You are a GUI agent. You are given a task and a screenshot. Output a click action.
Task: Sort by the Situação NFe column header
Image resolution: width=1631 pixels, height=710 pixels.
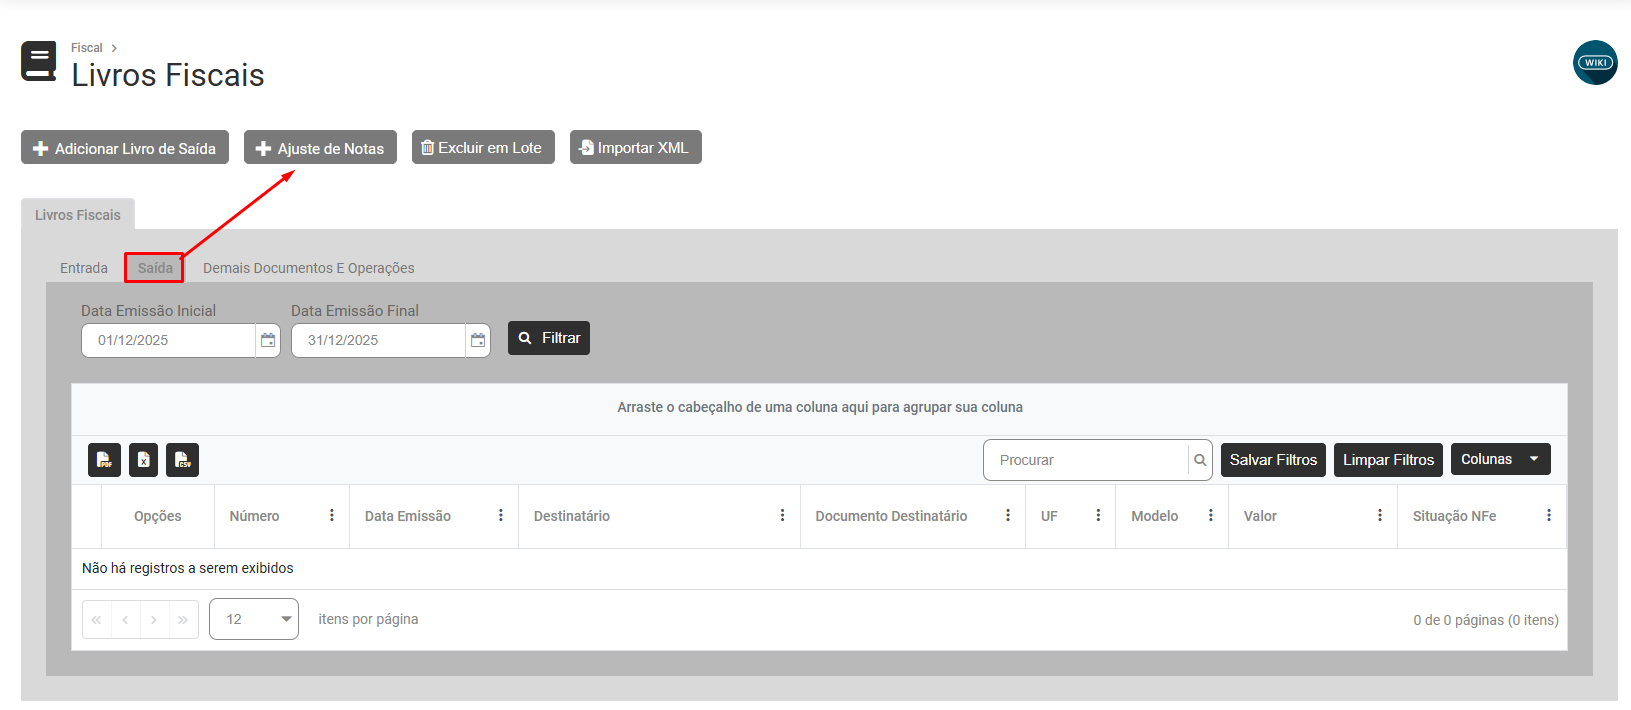coord(1454,516)
